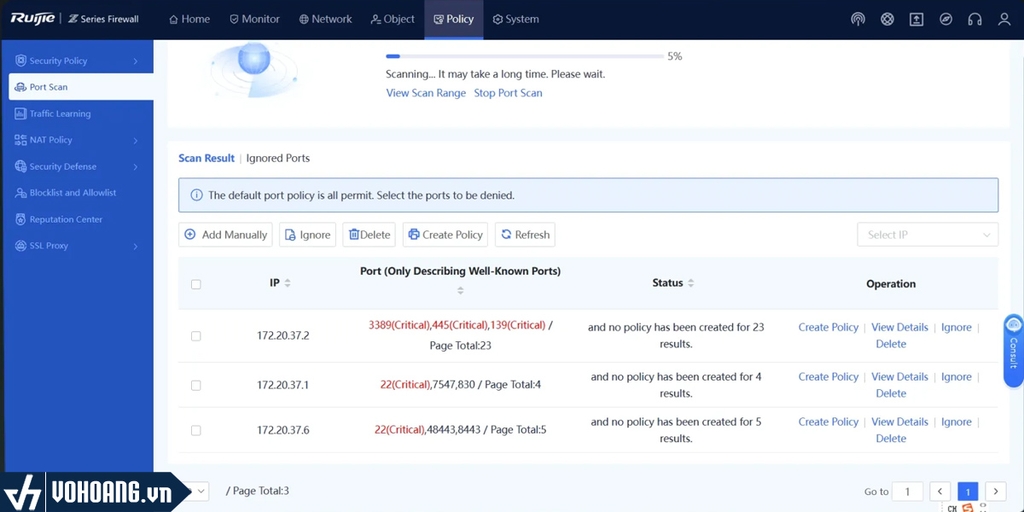Screen dimensions: 1024x512
Task: Select the checkbox for 172.20.37.2
Action: coord(196,336)
